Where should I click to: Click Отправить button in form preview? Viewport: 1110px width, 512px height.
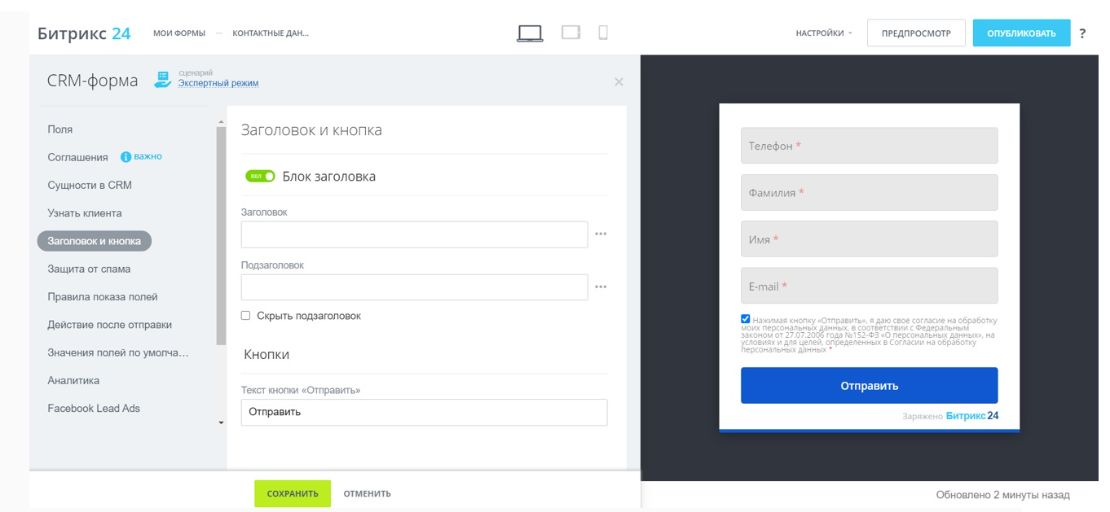point(869,385)
